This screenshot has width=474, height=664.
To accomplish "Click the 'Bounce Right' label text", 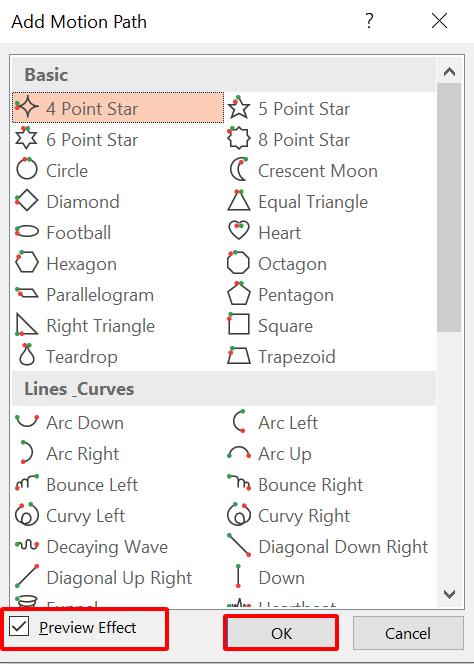I will 310,485.
